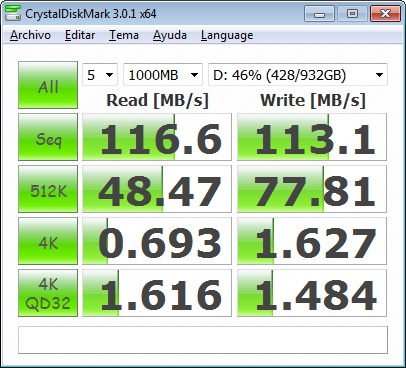406x368 pixels.
Task: Select the 512K read result 48.47
Action: coord(157,189)
